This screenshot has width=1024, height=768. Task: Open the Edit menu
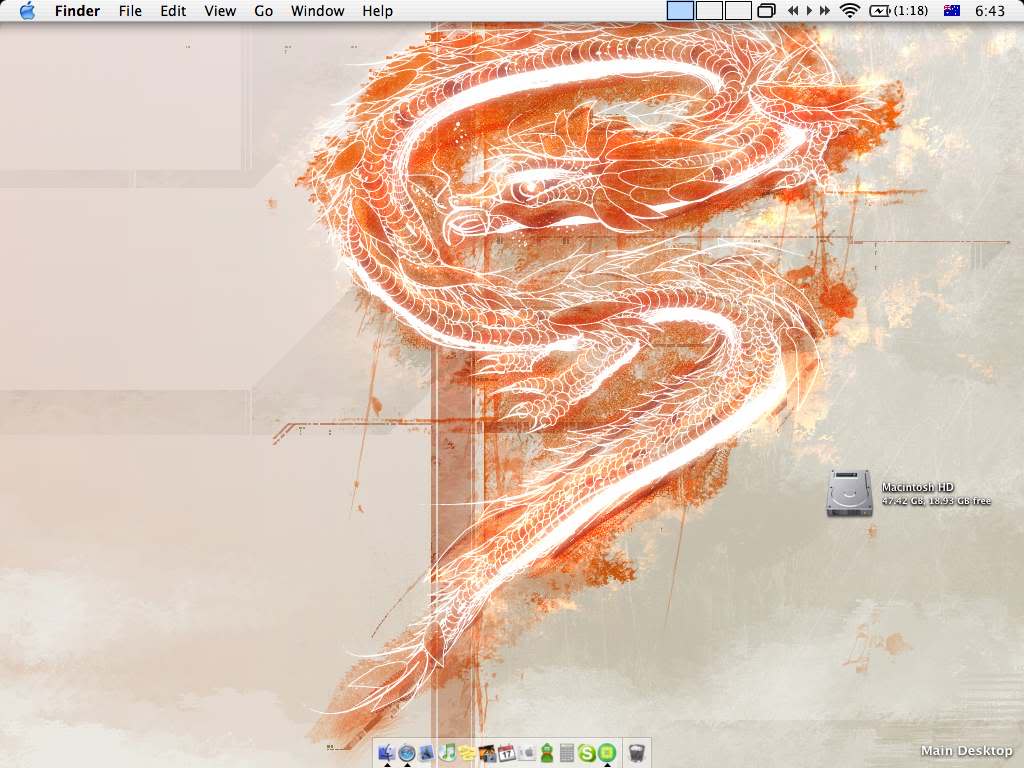[x=173, y=11]
